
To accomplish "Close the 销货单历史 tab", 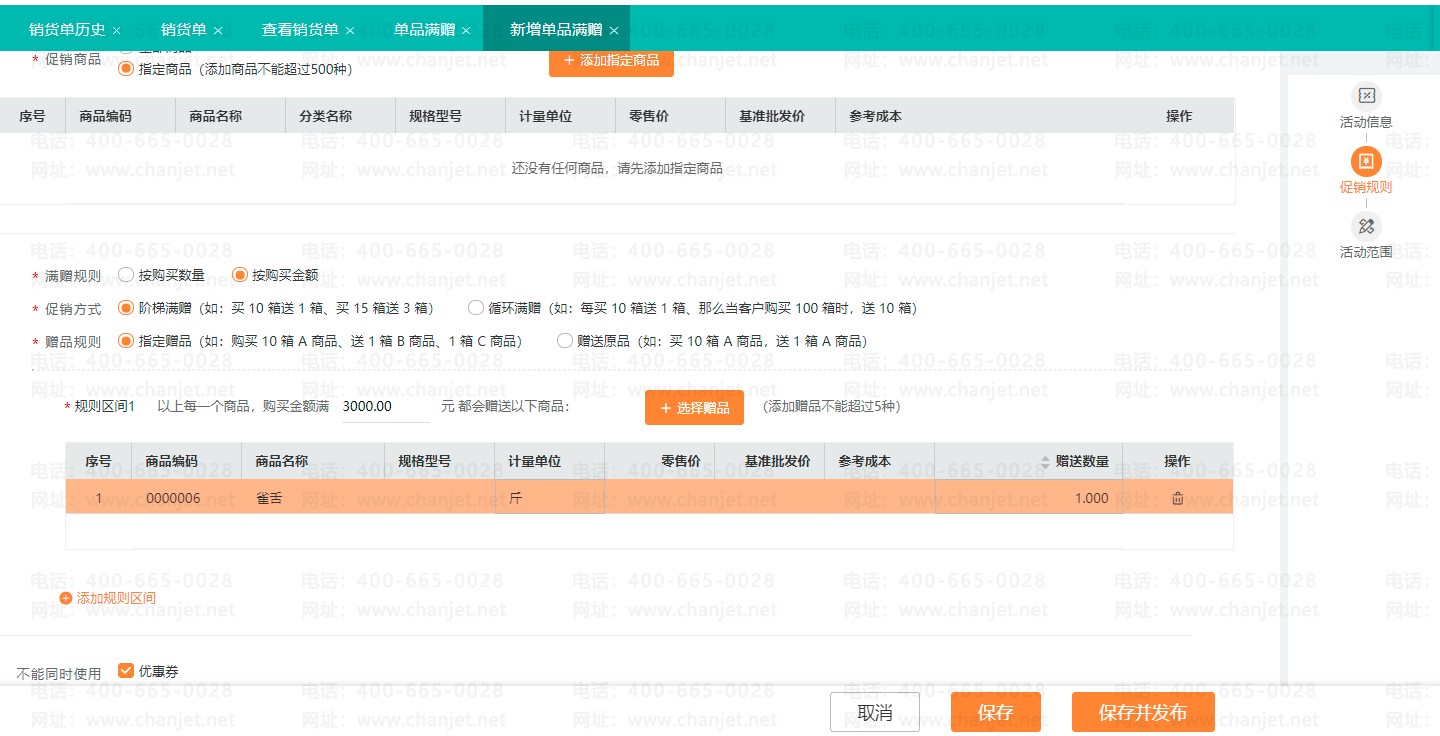I will pos(117,31).
